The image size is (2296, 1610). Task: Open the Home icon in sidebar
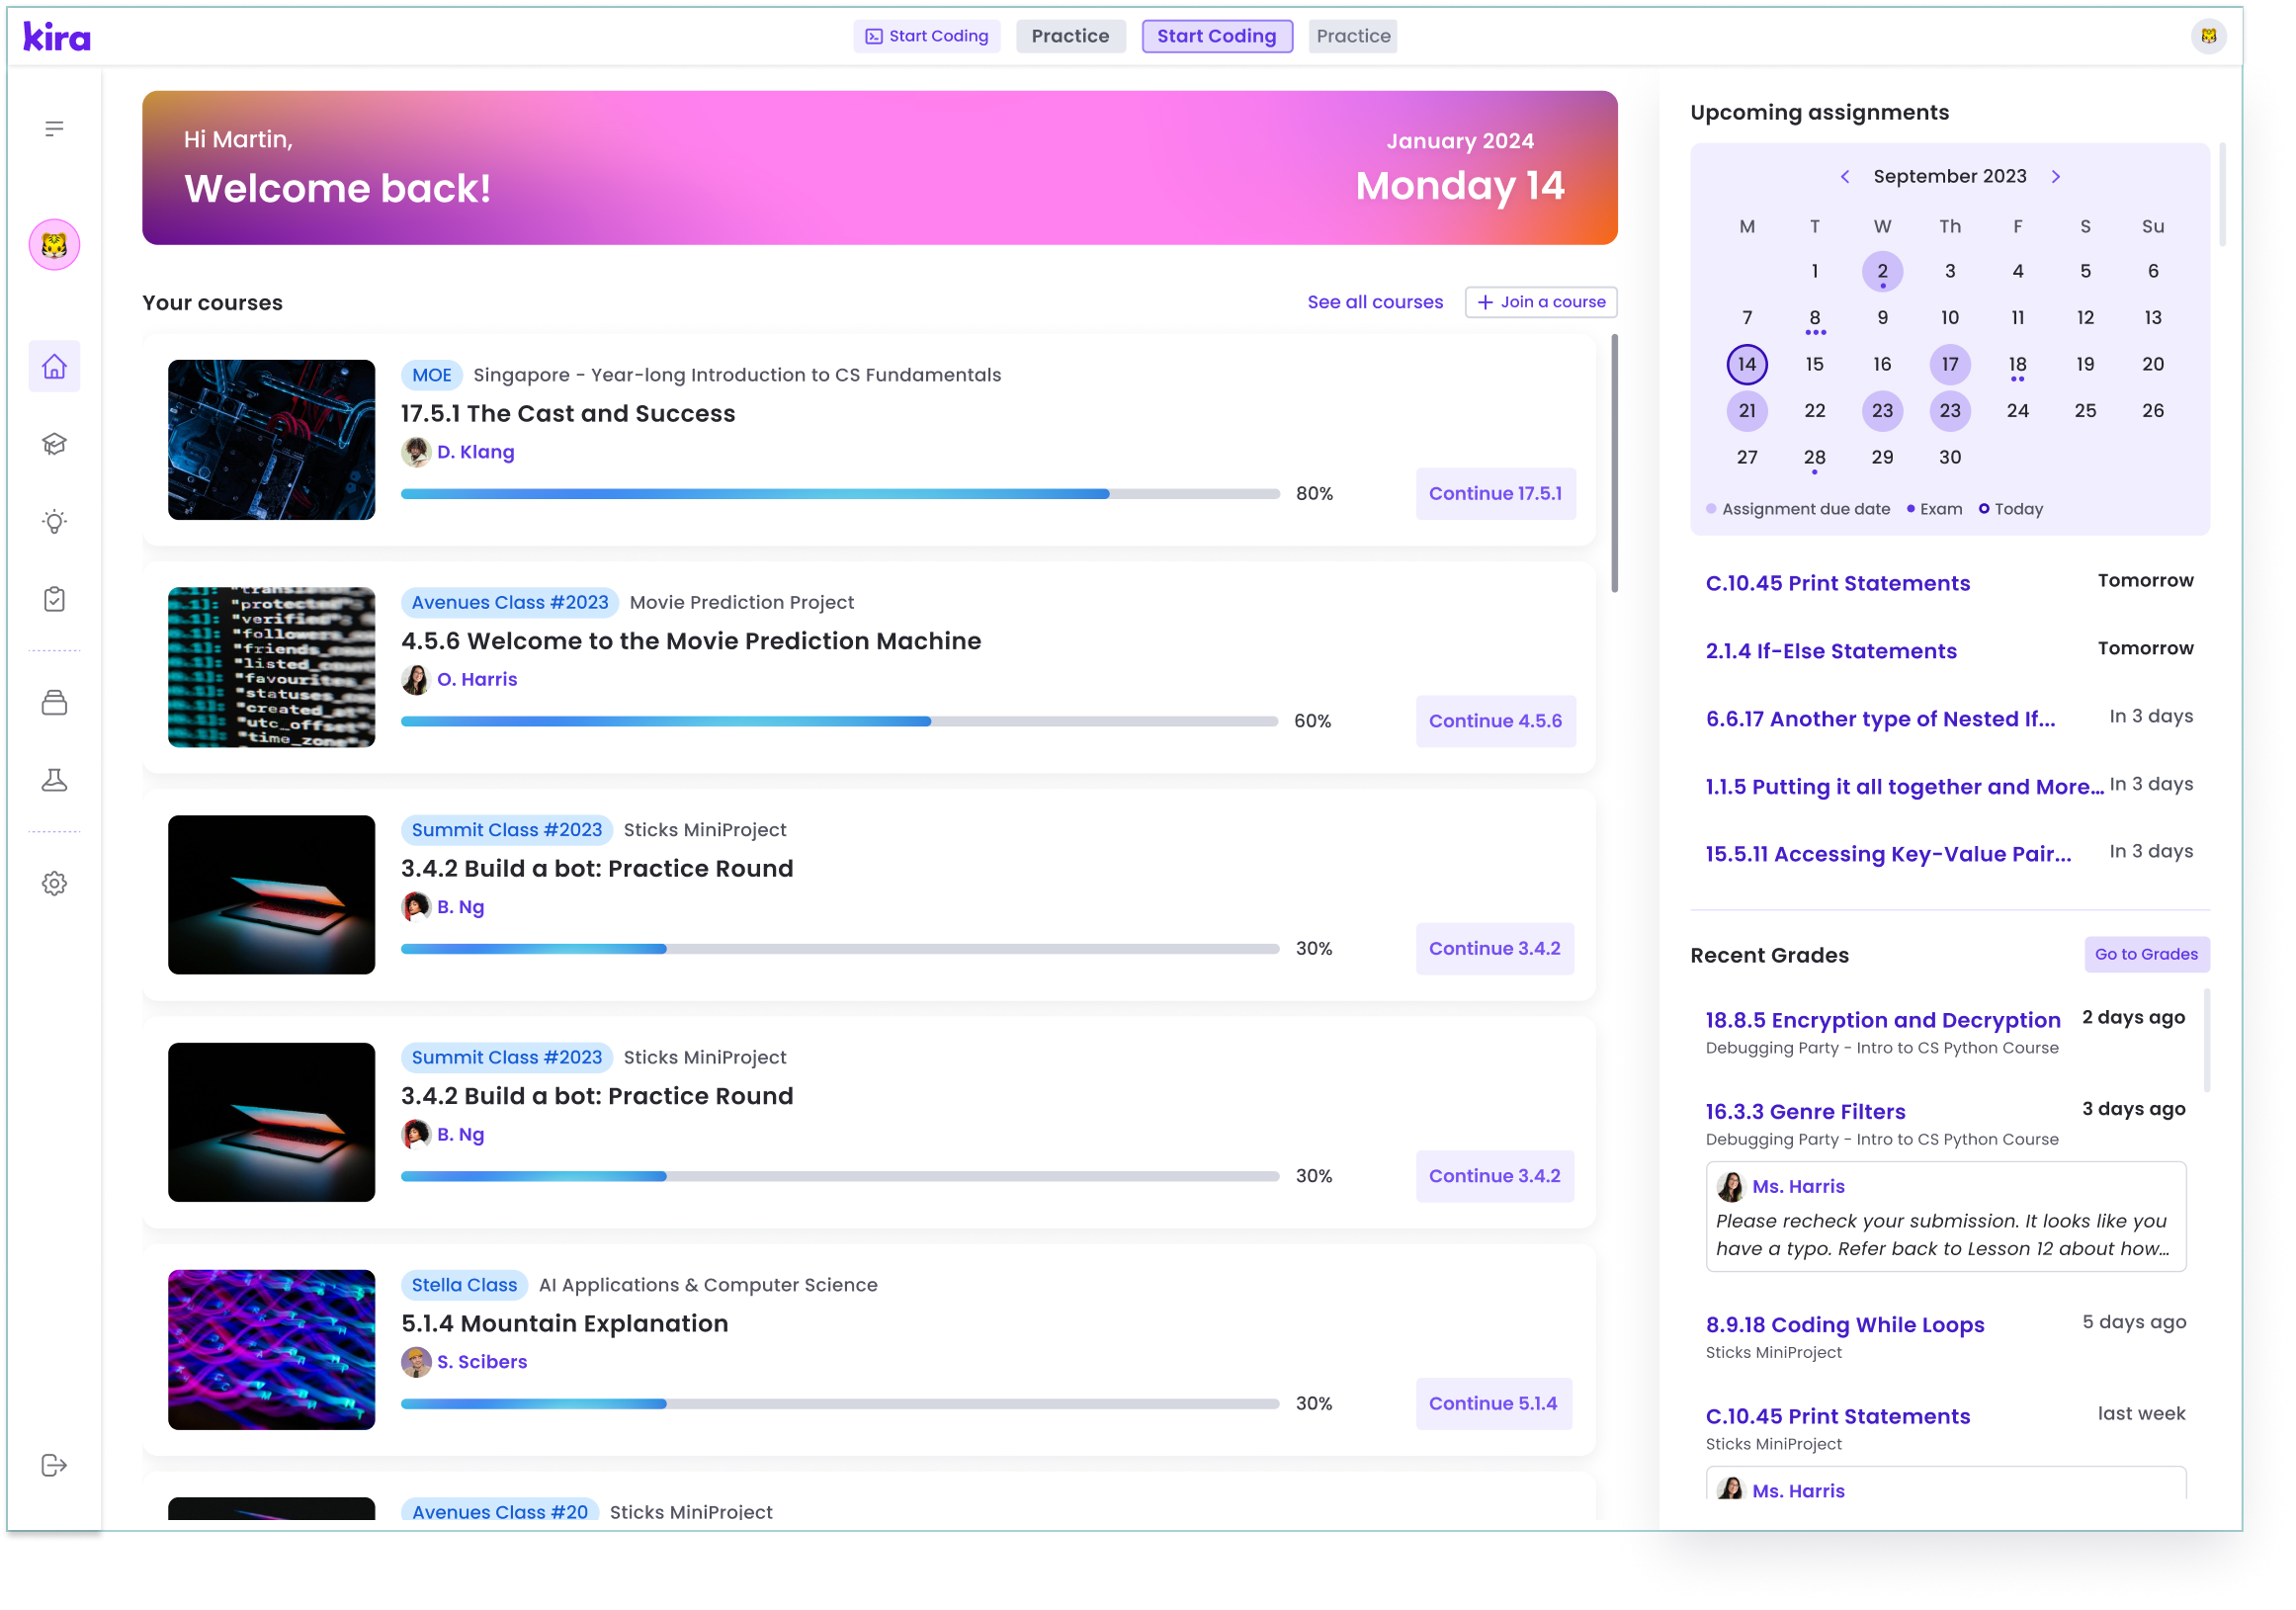54,367
